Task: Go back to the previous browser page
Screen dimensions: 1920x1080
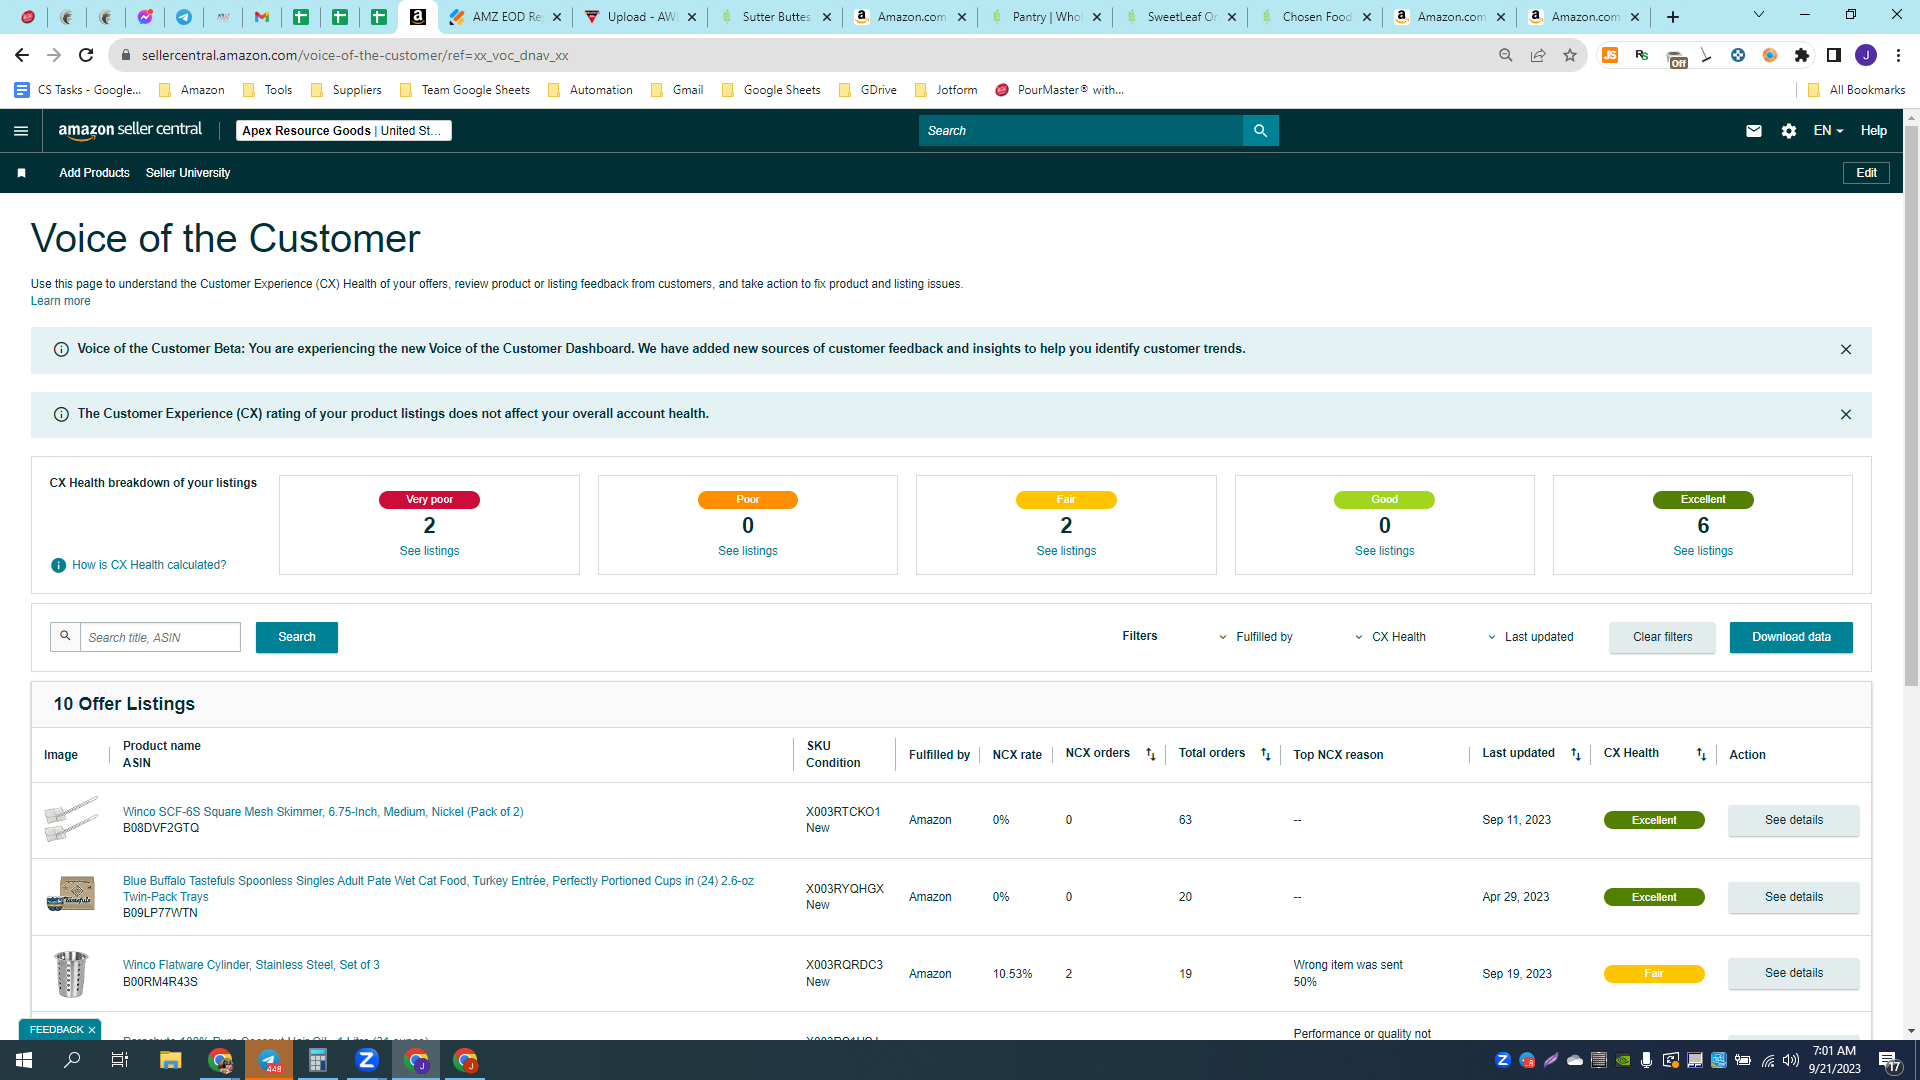Action: coord(22,55)
